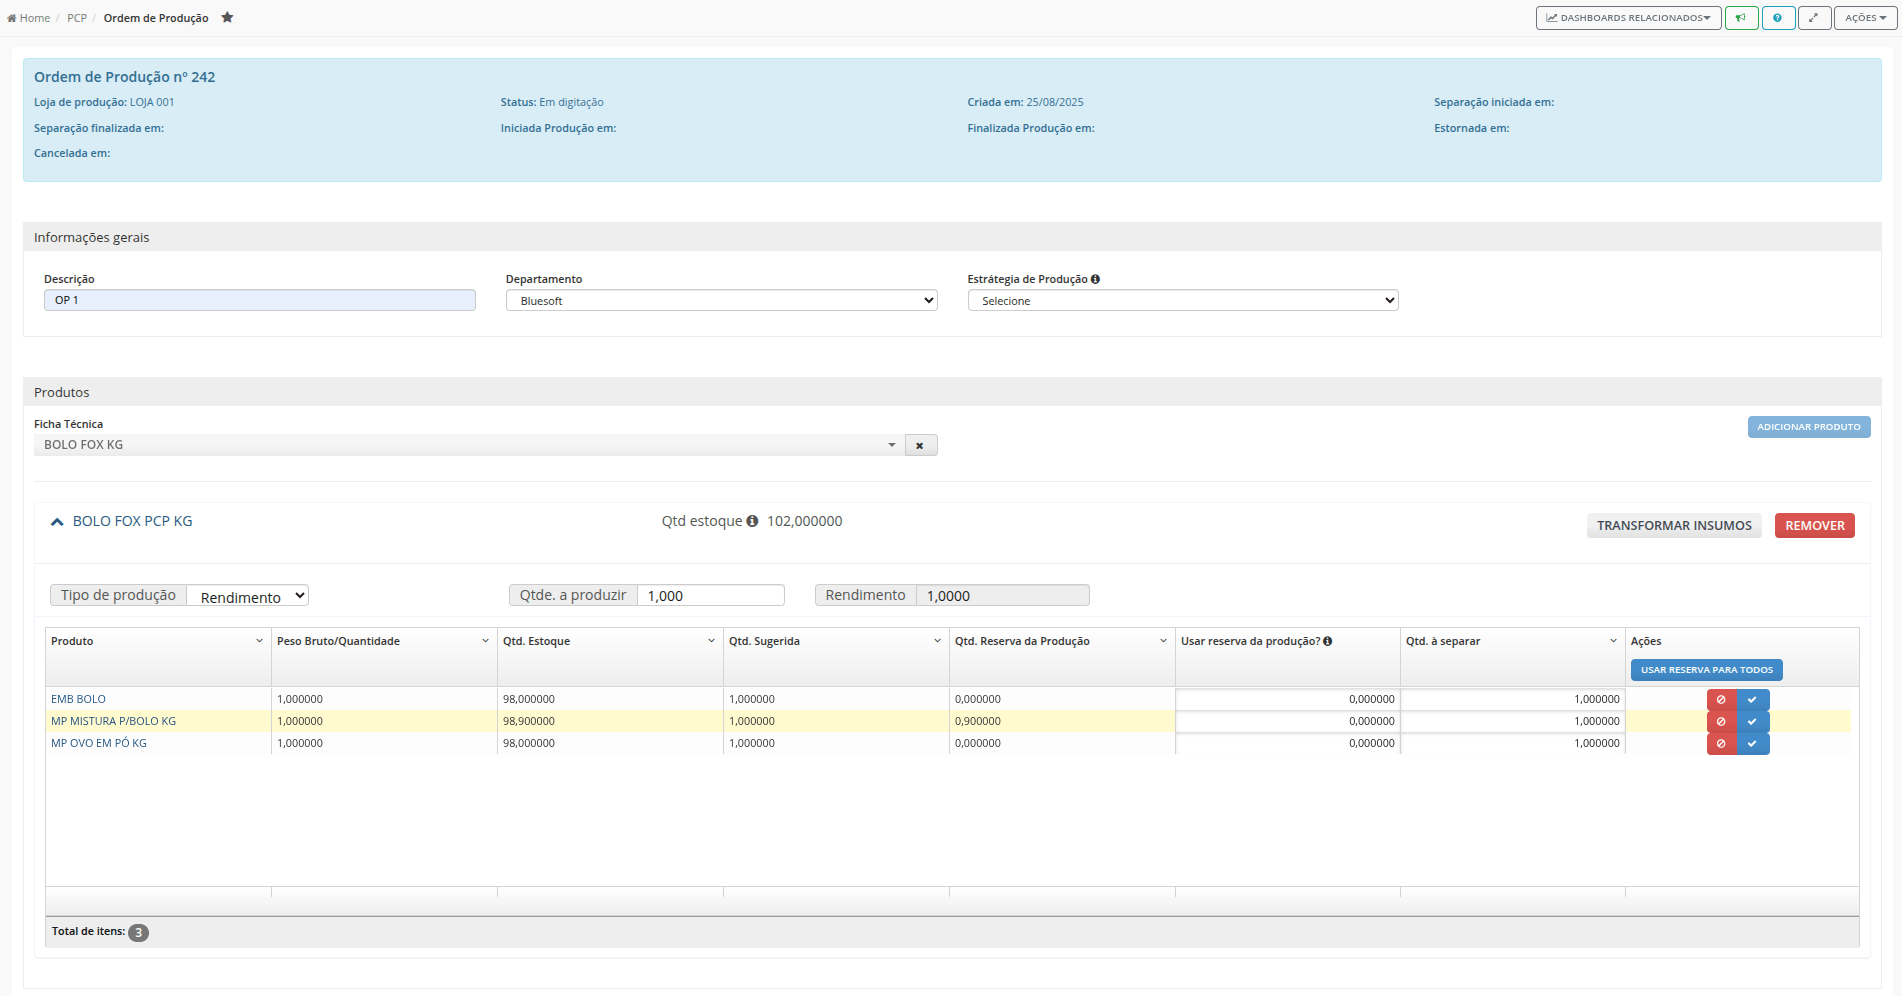
Task: Go to the Home breadcrumb link
Action: (29, 18)
